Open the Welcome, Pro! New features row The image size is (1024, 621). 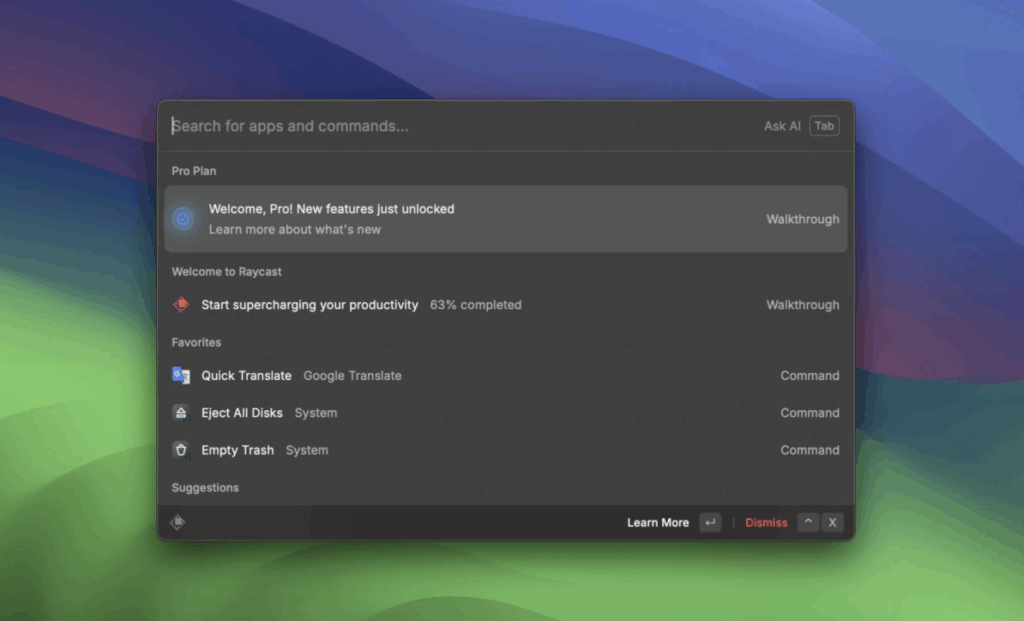click(x=506, y=219)
